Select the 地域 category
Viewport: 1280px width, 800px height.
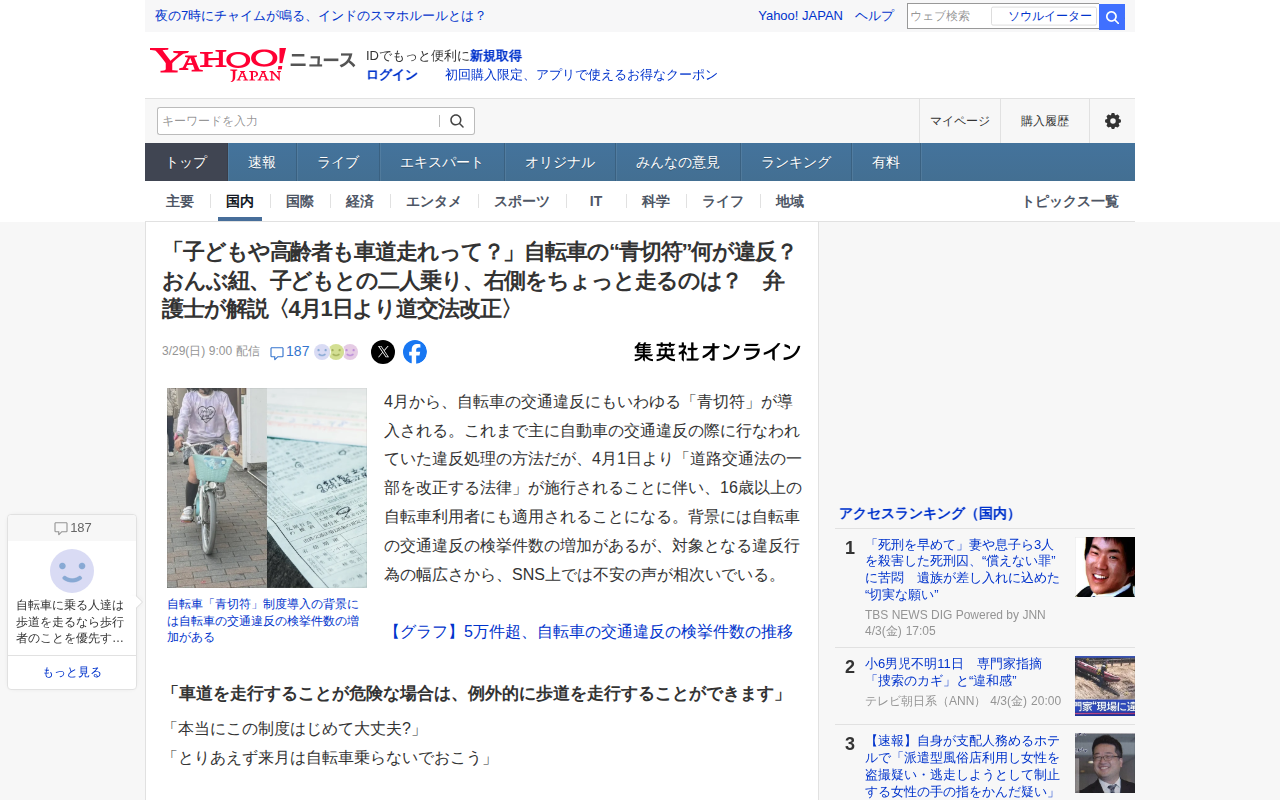pyautogui.click(x=790, y=201)
